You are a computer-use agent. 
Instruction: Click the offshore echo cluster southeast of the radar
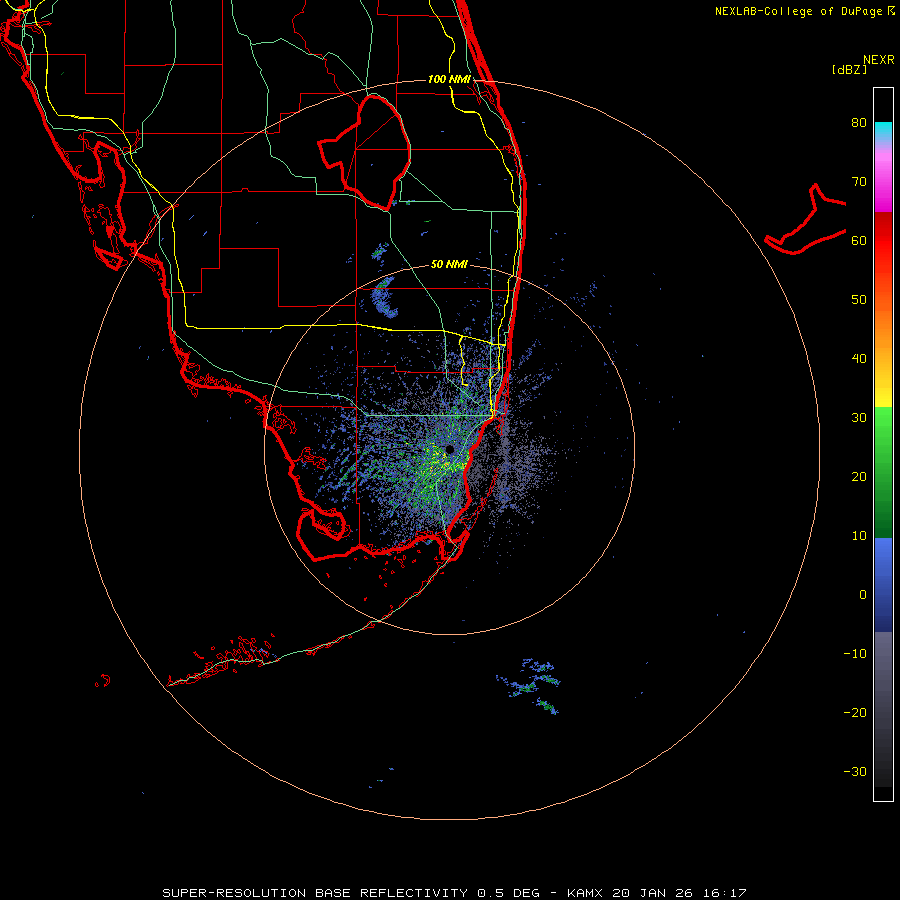pos(529,685)
